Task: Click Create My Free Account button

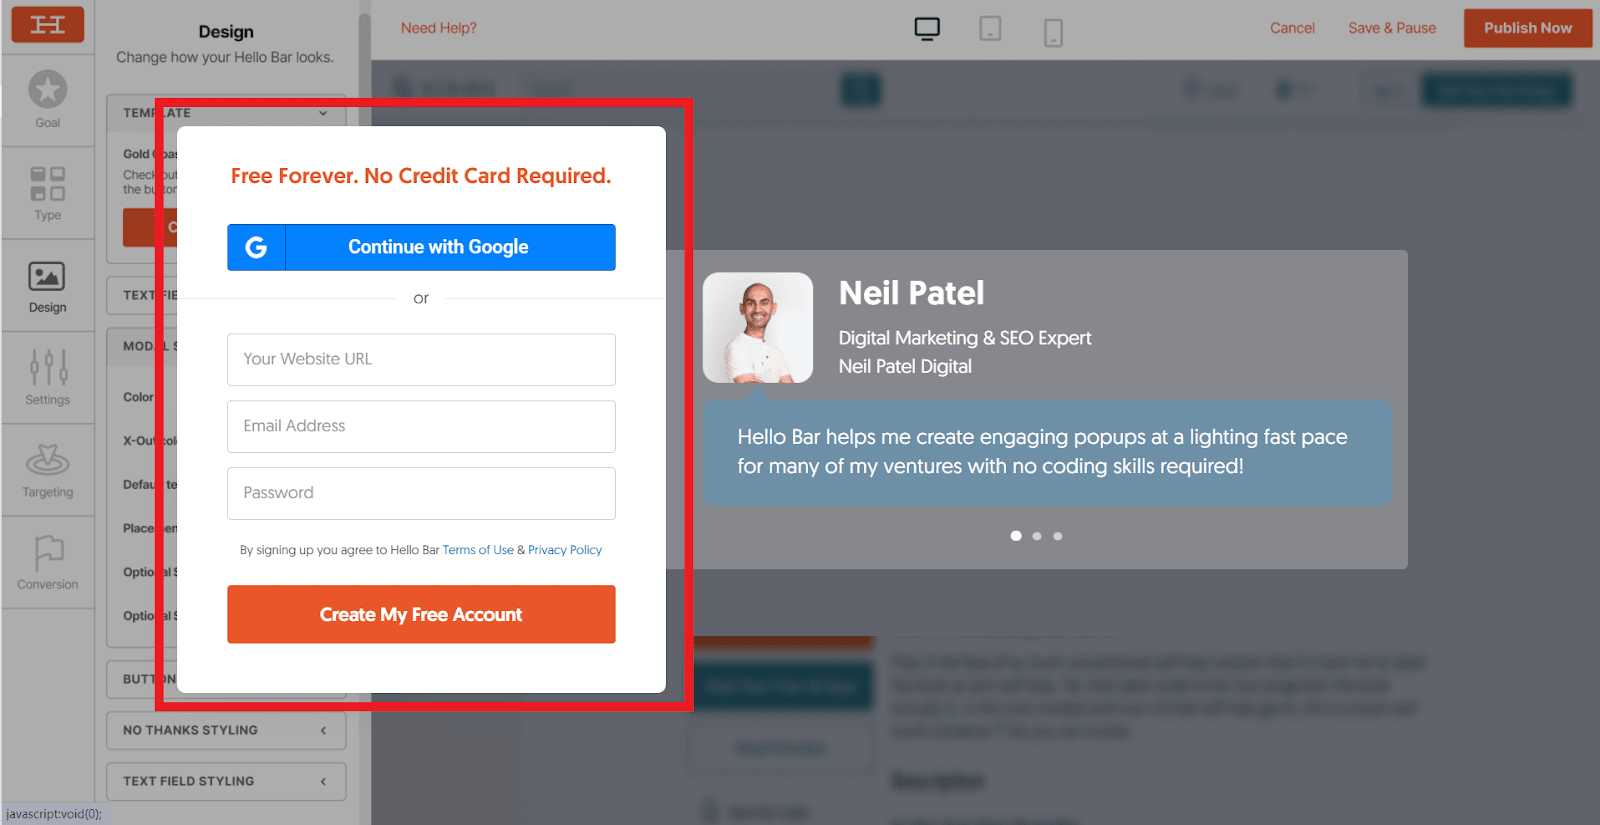Action: point(421,614)
